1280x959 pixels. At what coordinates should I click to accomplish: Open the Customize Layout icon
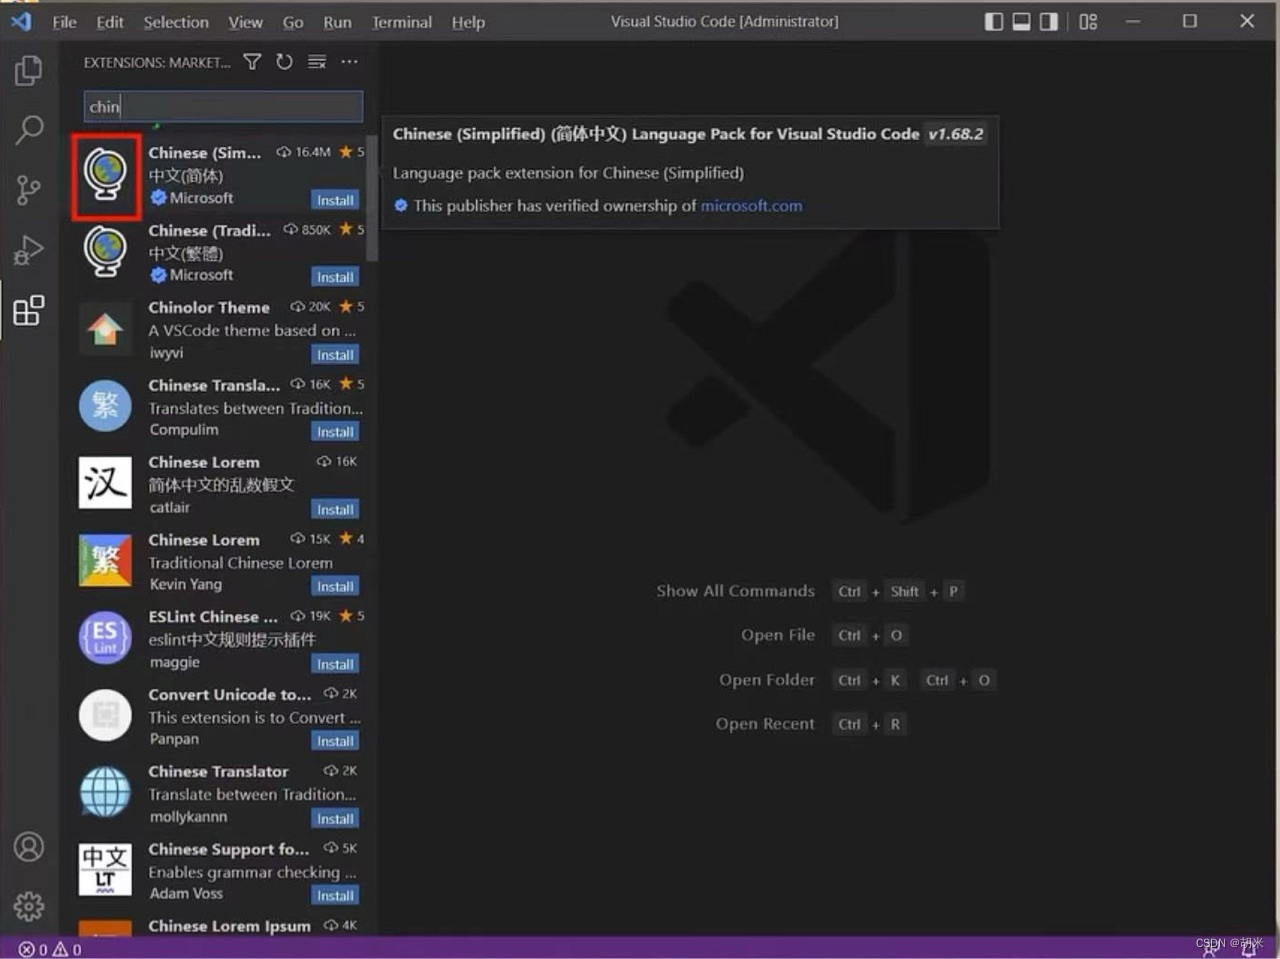pyautogui.click(x=1088, y=21)
